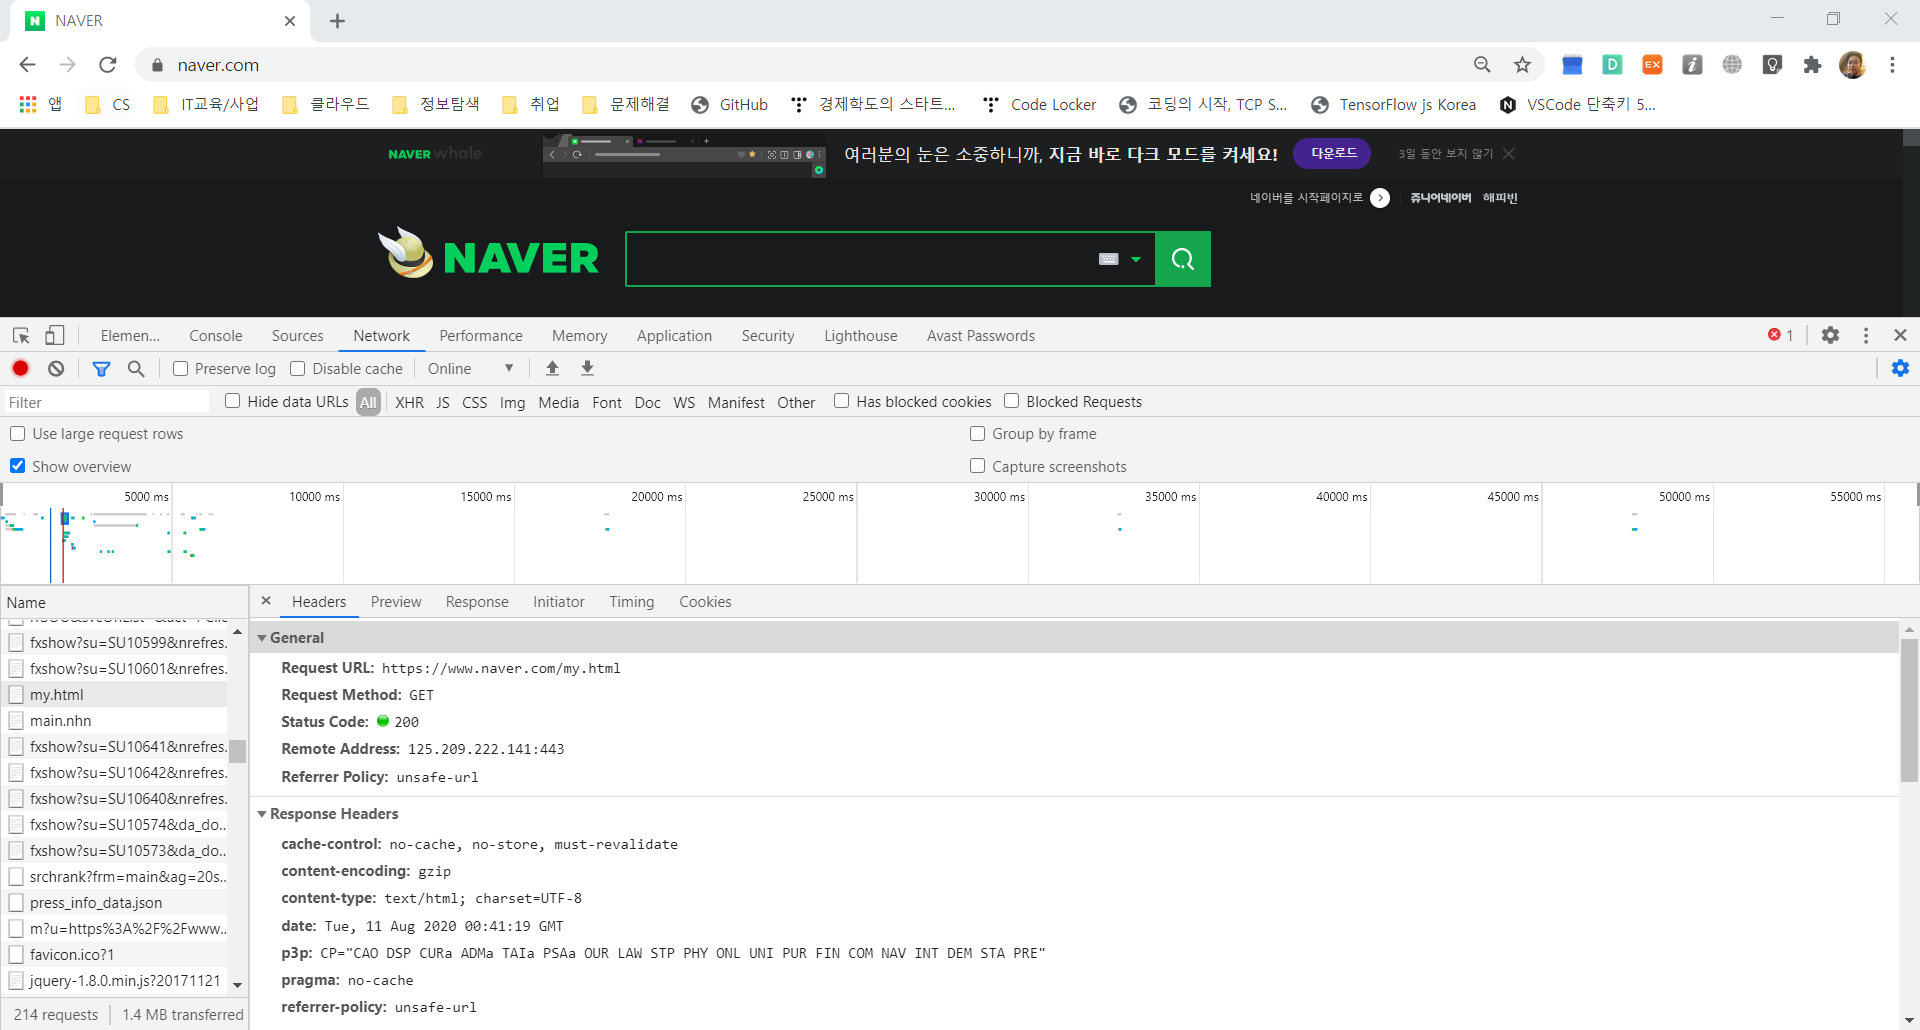Switch to the Timing tab of request

pos(631,602)
